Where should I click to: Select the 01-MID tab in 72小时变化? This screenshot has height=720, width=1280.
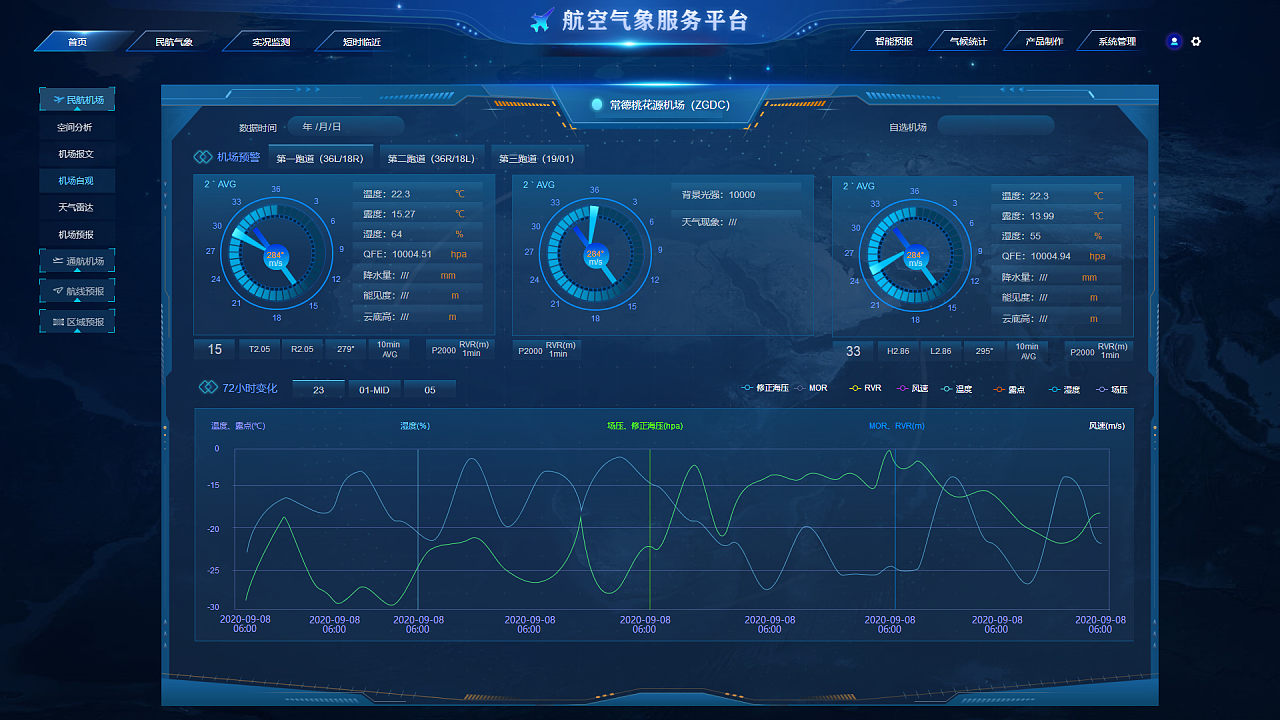pos(374,389)
